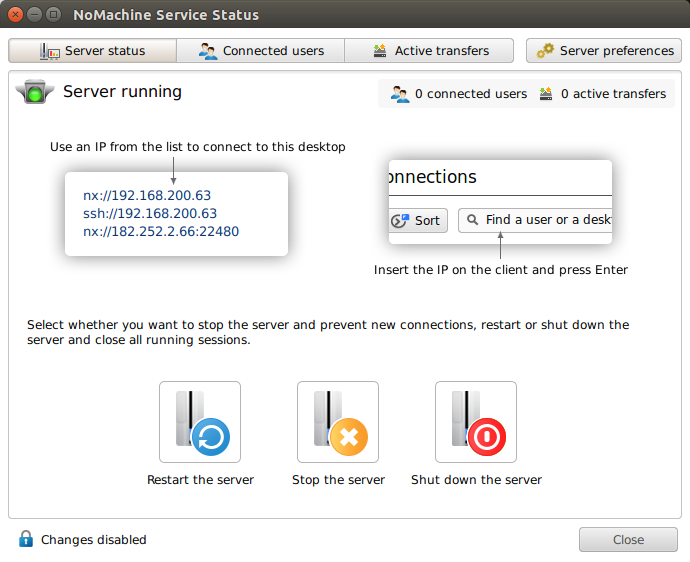
Task: Click the Close button
Action: (628, 540)
